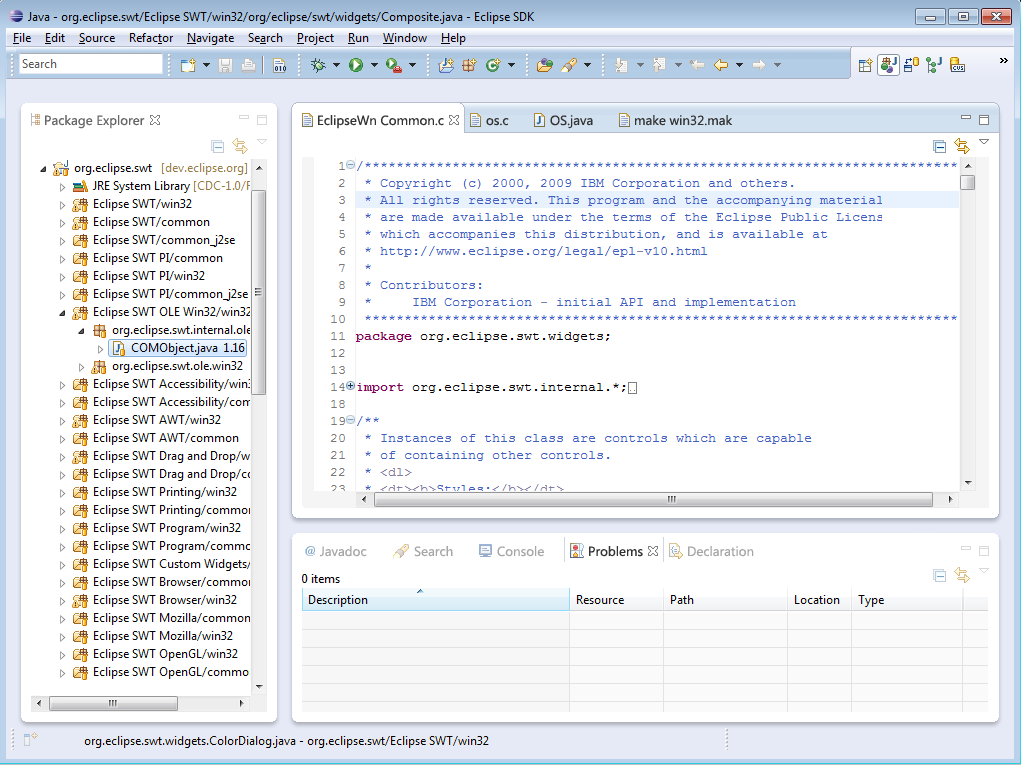Open Run configurations dropdown arrow

click(x=374, y=65)
